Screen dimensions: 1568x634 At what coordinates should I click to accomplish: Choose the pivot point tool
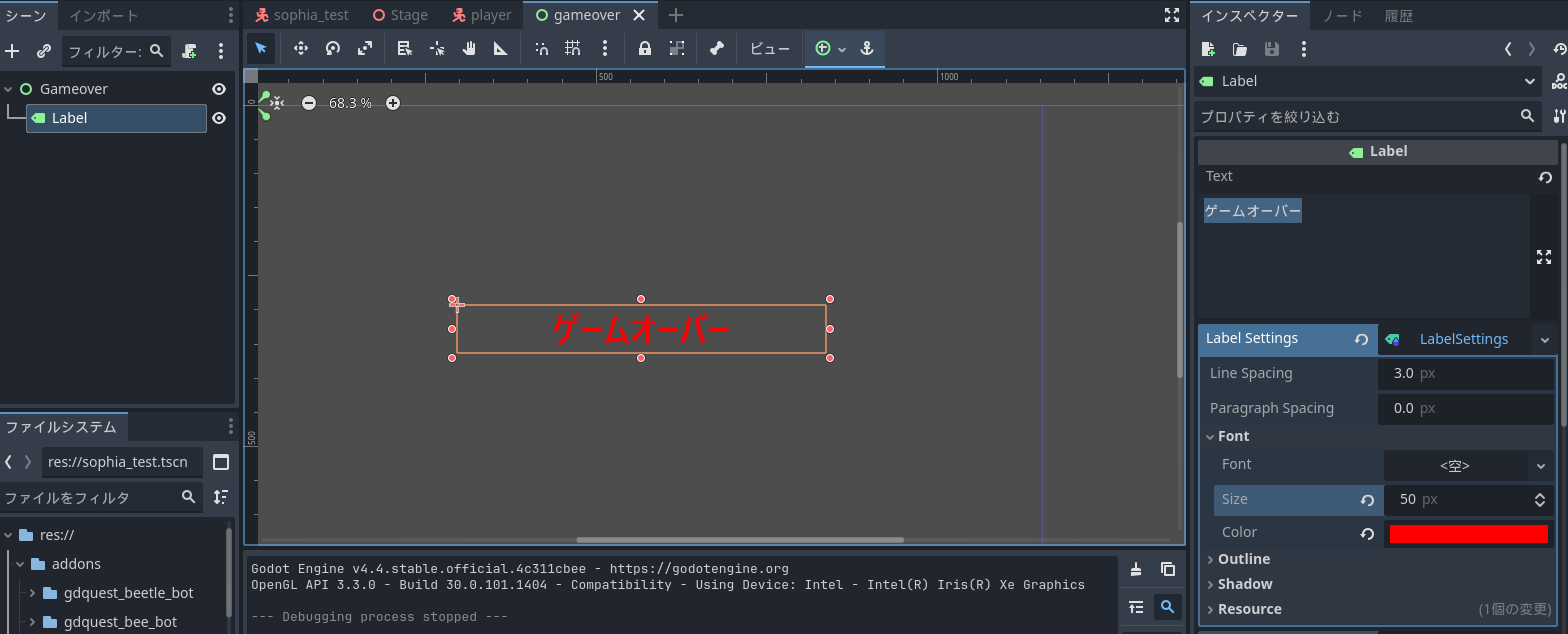pyautogui.click(x=437, y=48)
